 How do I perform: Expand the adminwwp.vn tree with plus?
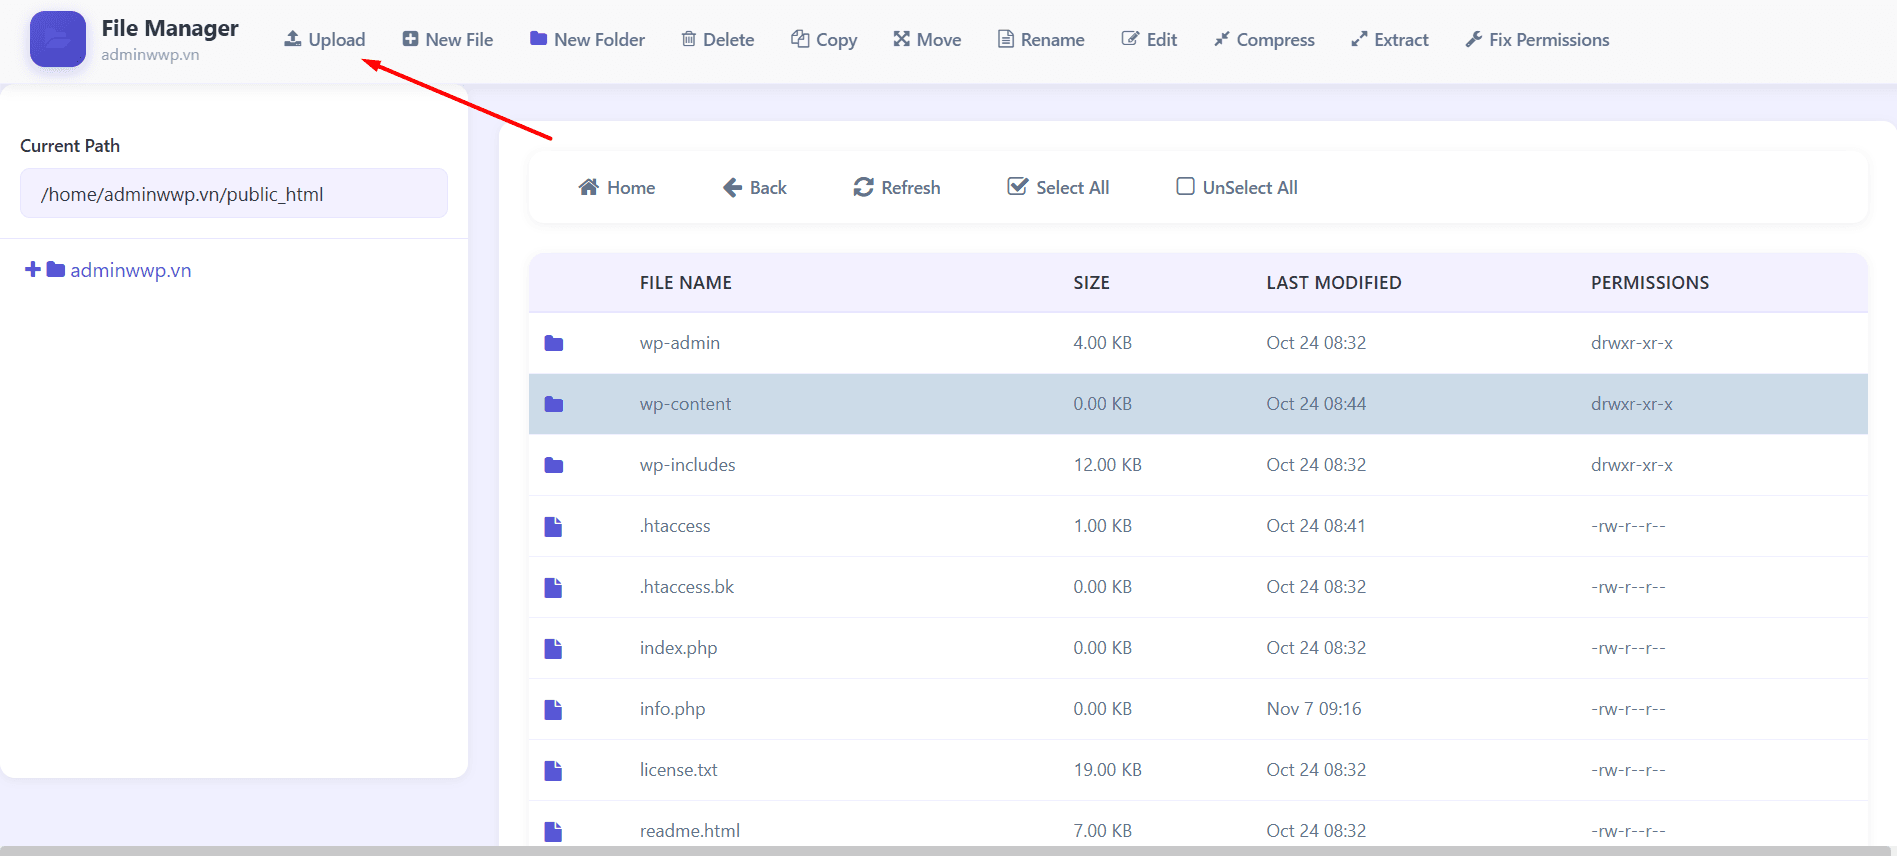coord(33,270)
